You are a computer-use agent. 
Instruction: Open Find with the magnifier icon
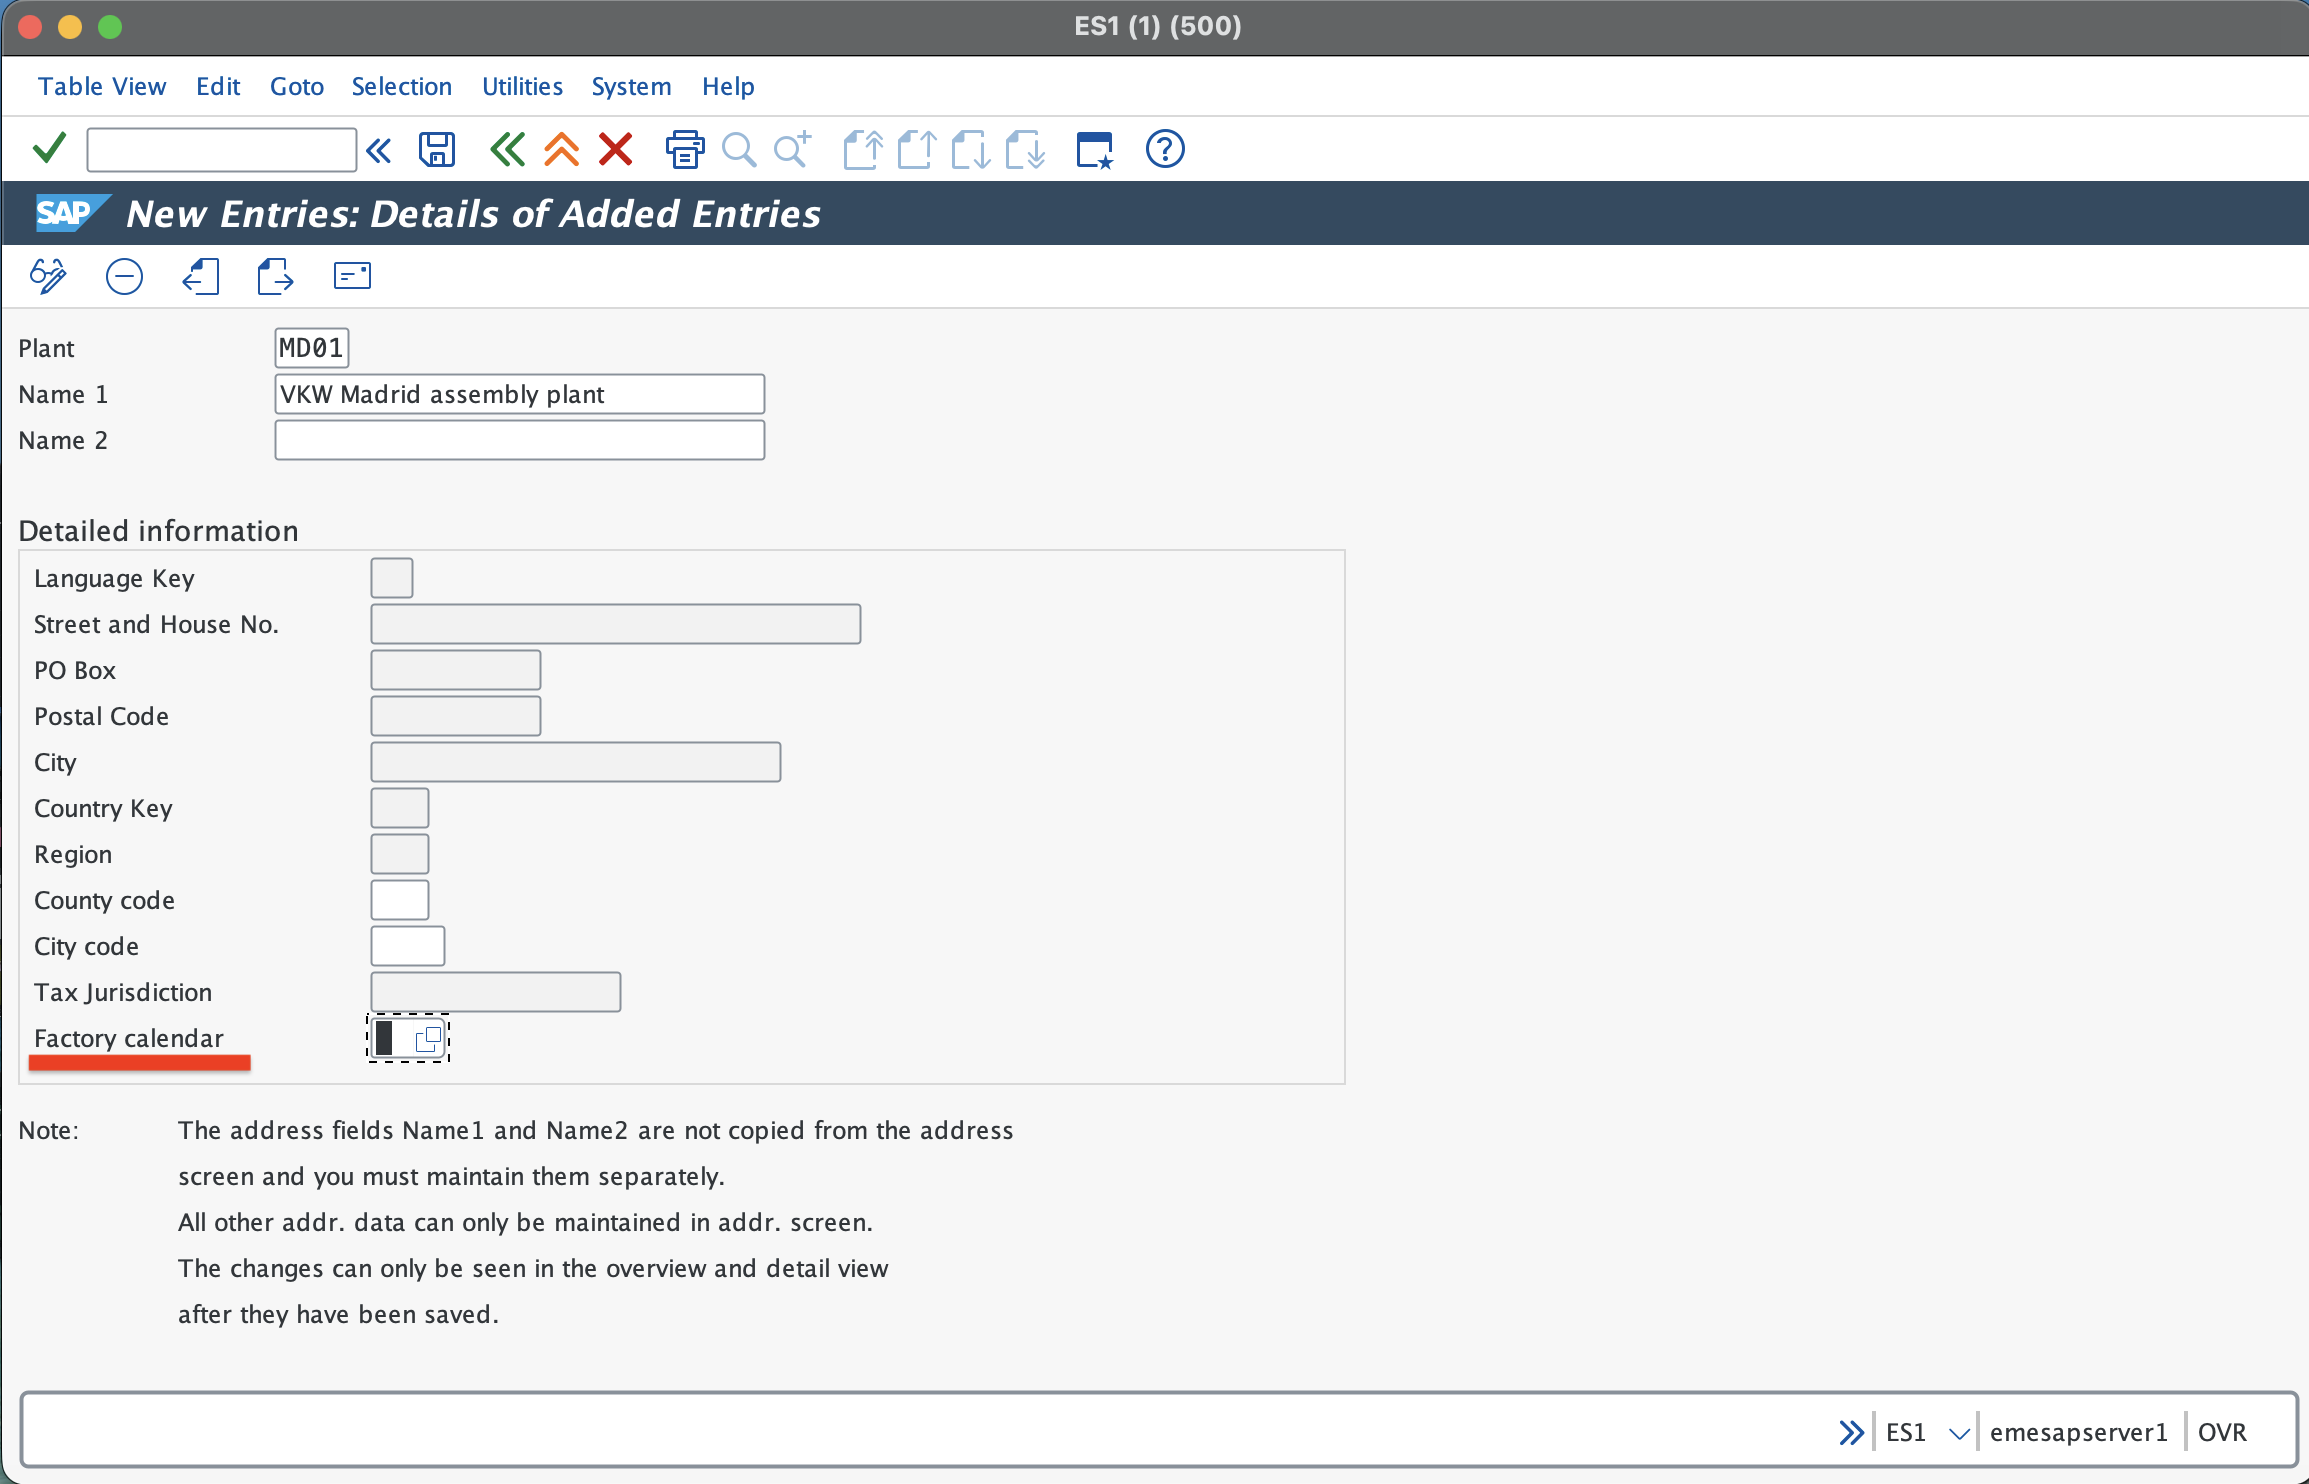coord(738,149)
